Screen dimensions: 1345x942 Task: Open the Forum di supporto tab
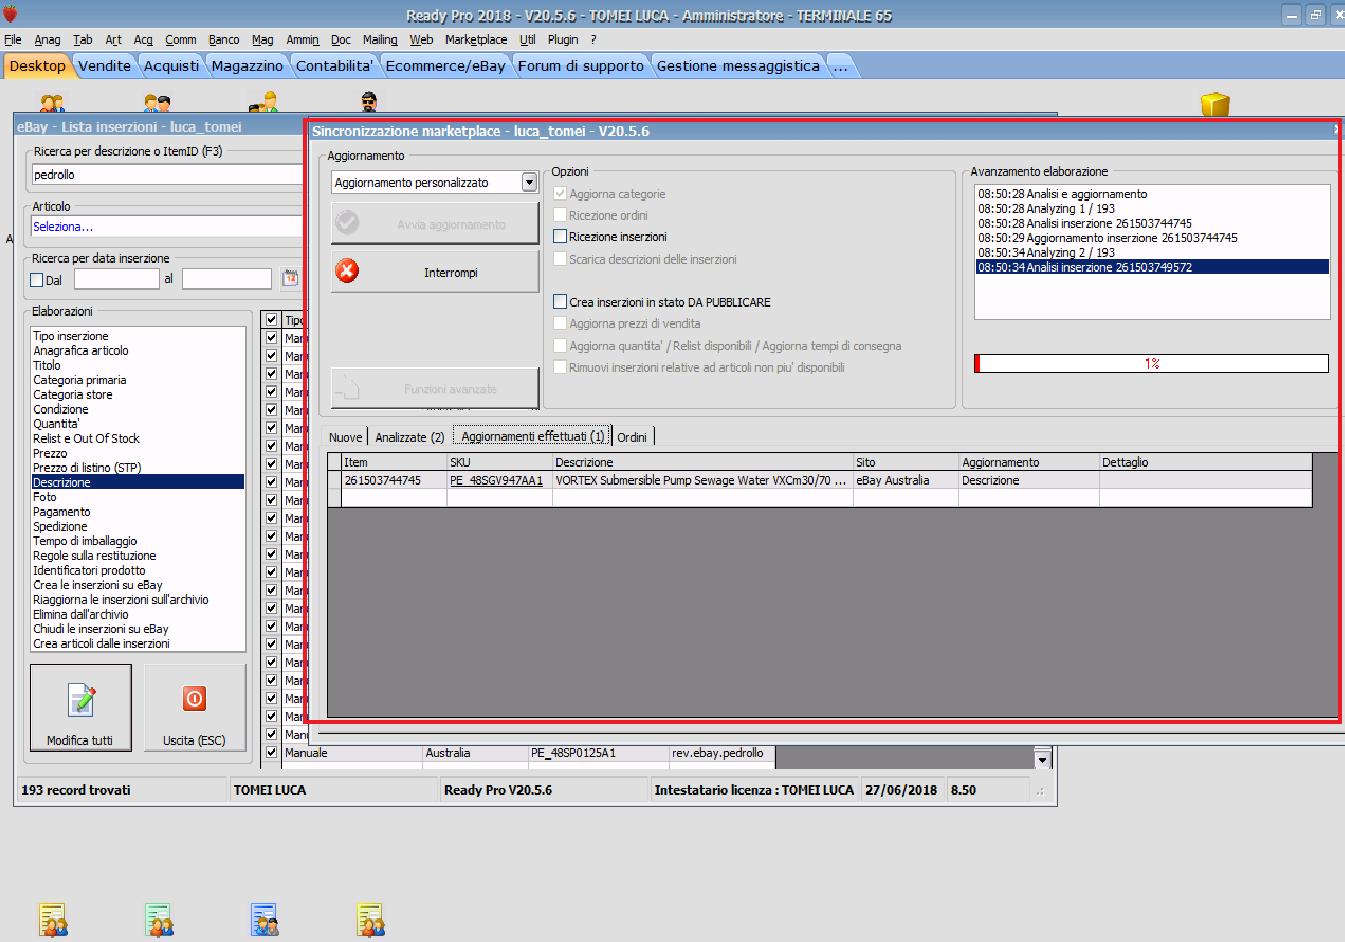tap(581, 66)
